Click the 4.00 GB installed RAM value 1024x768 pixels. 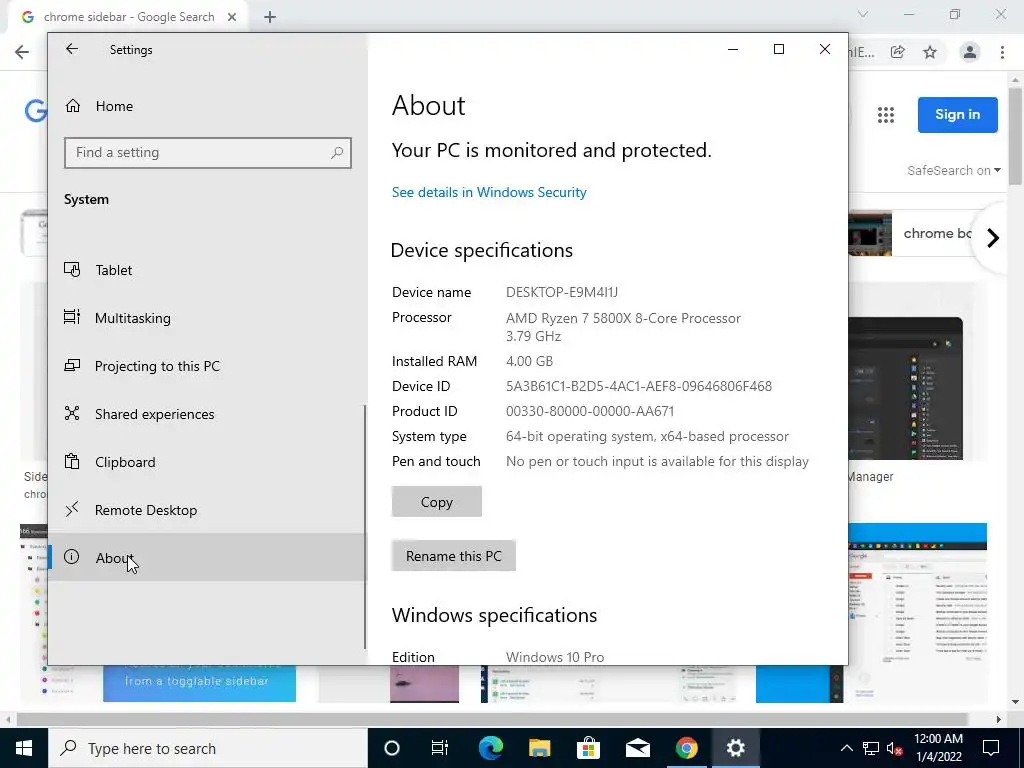(x=529, y=361)
